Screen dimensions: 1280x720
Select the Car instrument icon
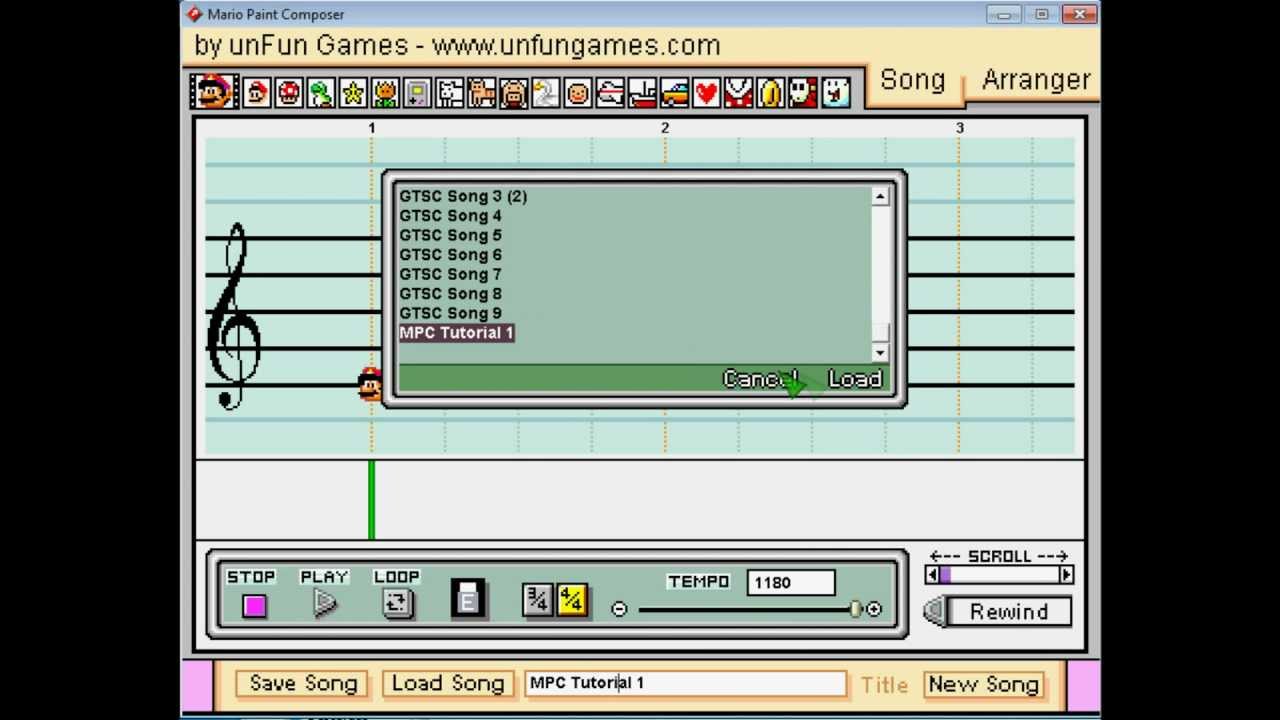674,94
